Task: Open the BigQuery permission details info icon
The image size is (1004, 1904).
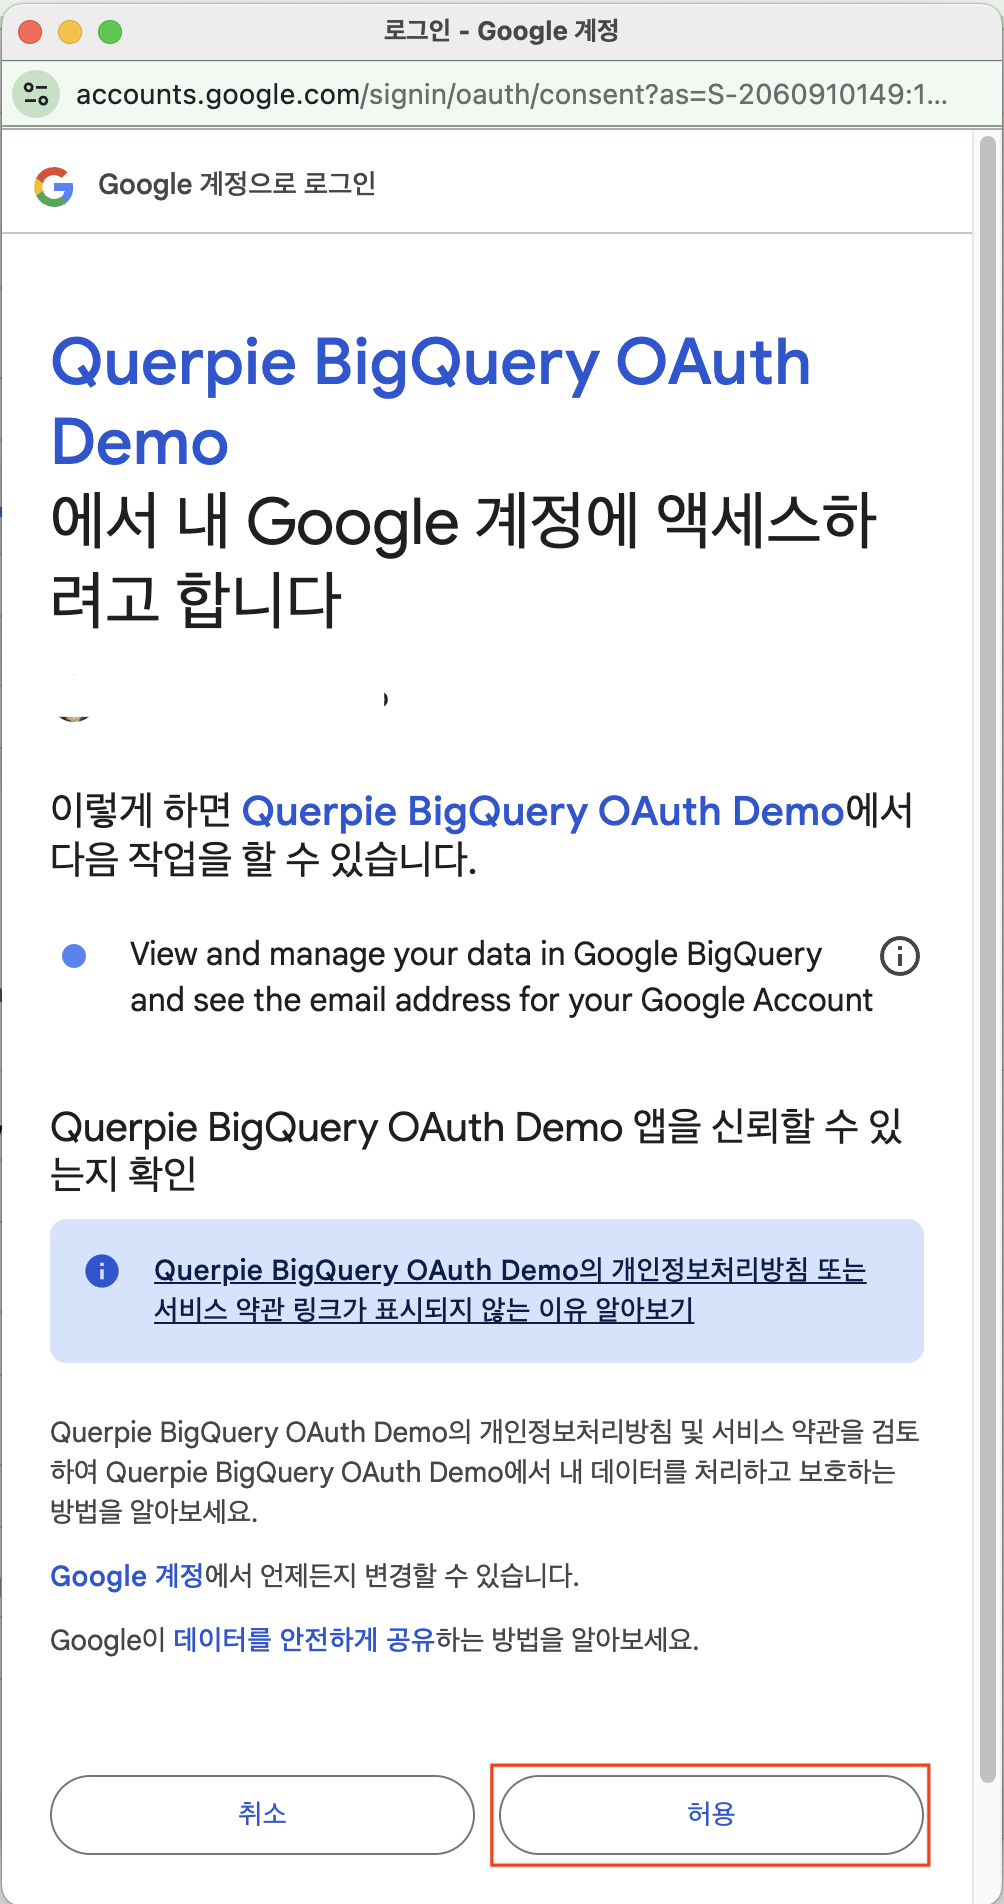Action: [899, 956]
